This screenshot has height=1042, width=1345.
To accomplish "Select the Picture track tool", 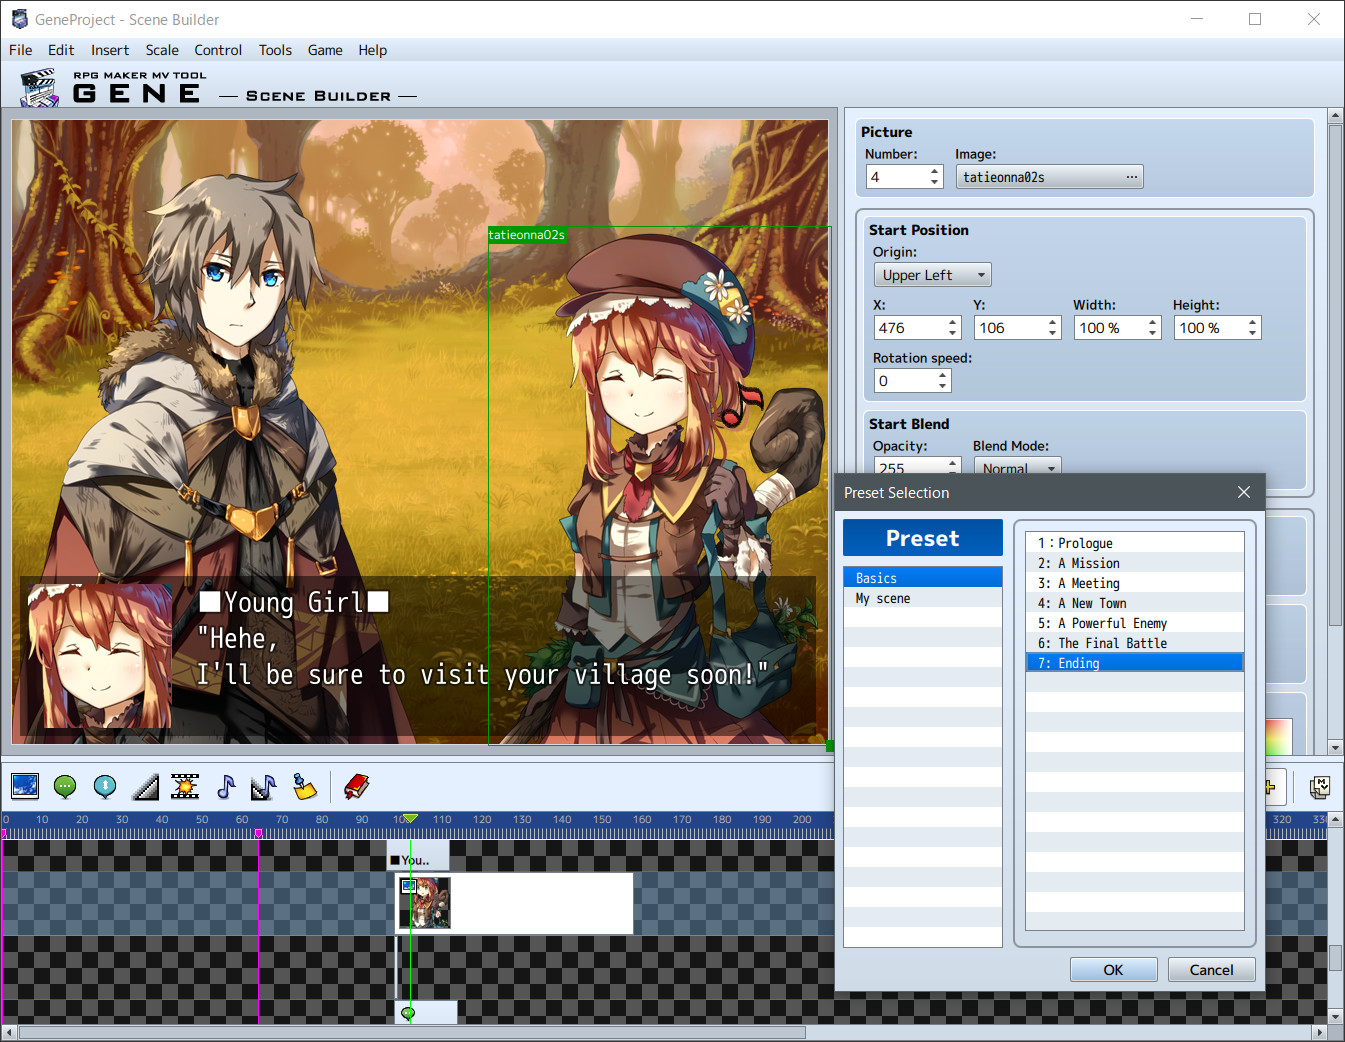I will [24, 787].
